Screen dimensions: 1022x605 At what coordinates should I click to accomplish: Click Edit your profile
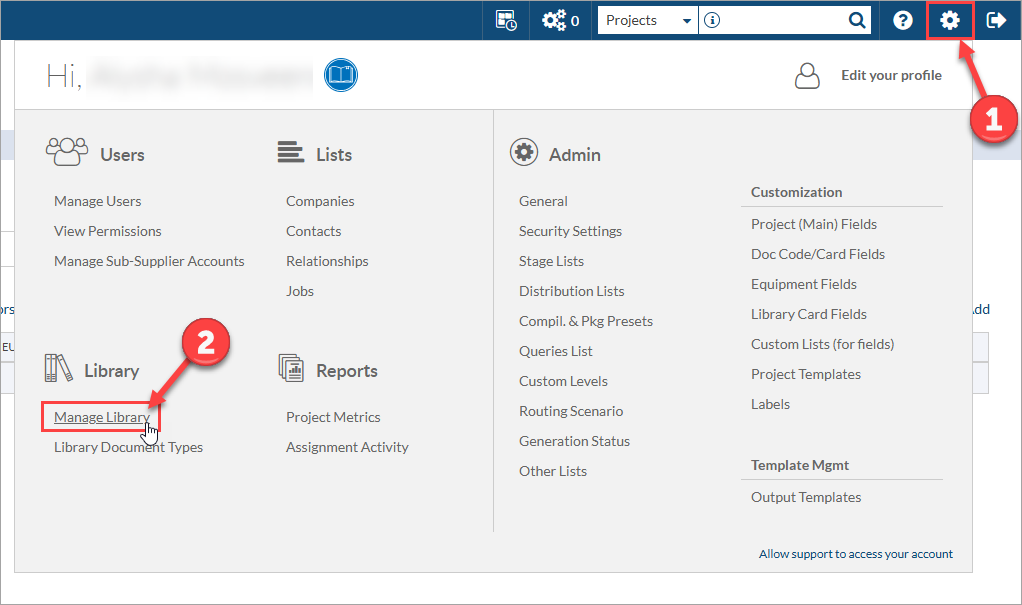click(890, 75)
